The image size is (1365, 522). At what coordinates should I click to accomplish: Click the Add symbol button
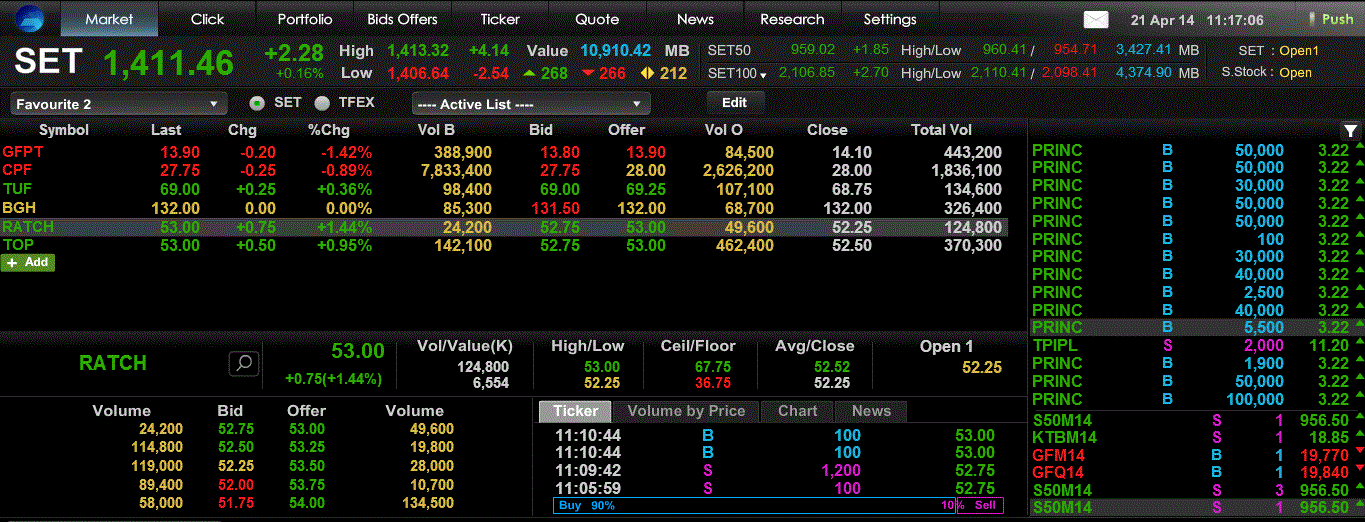click(x=28, y=262)
